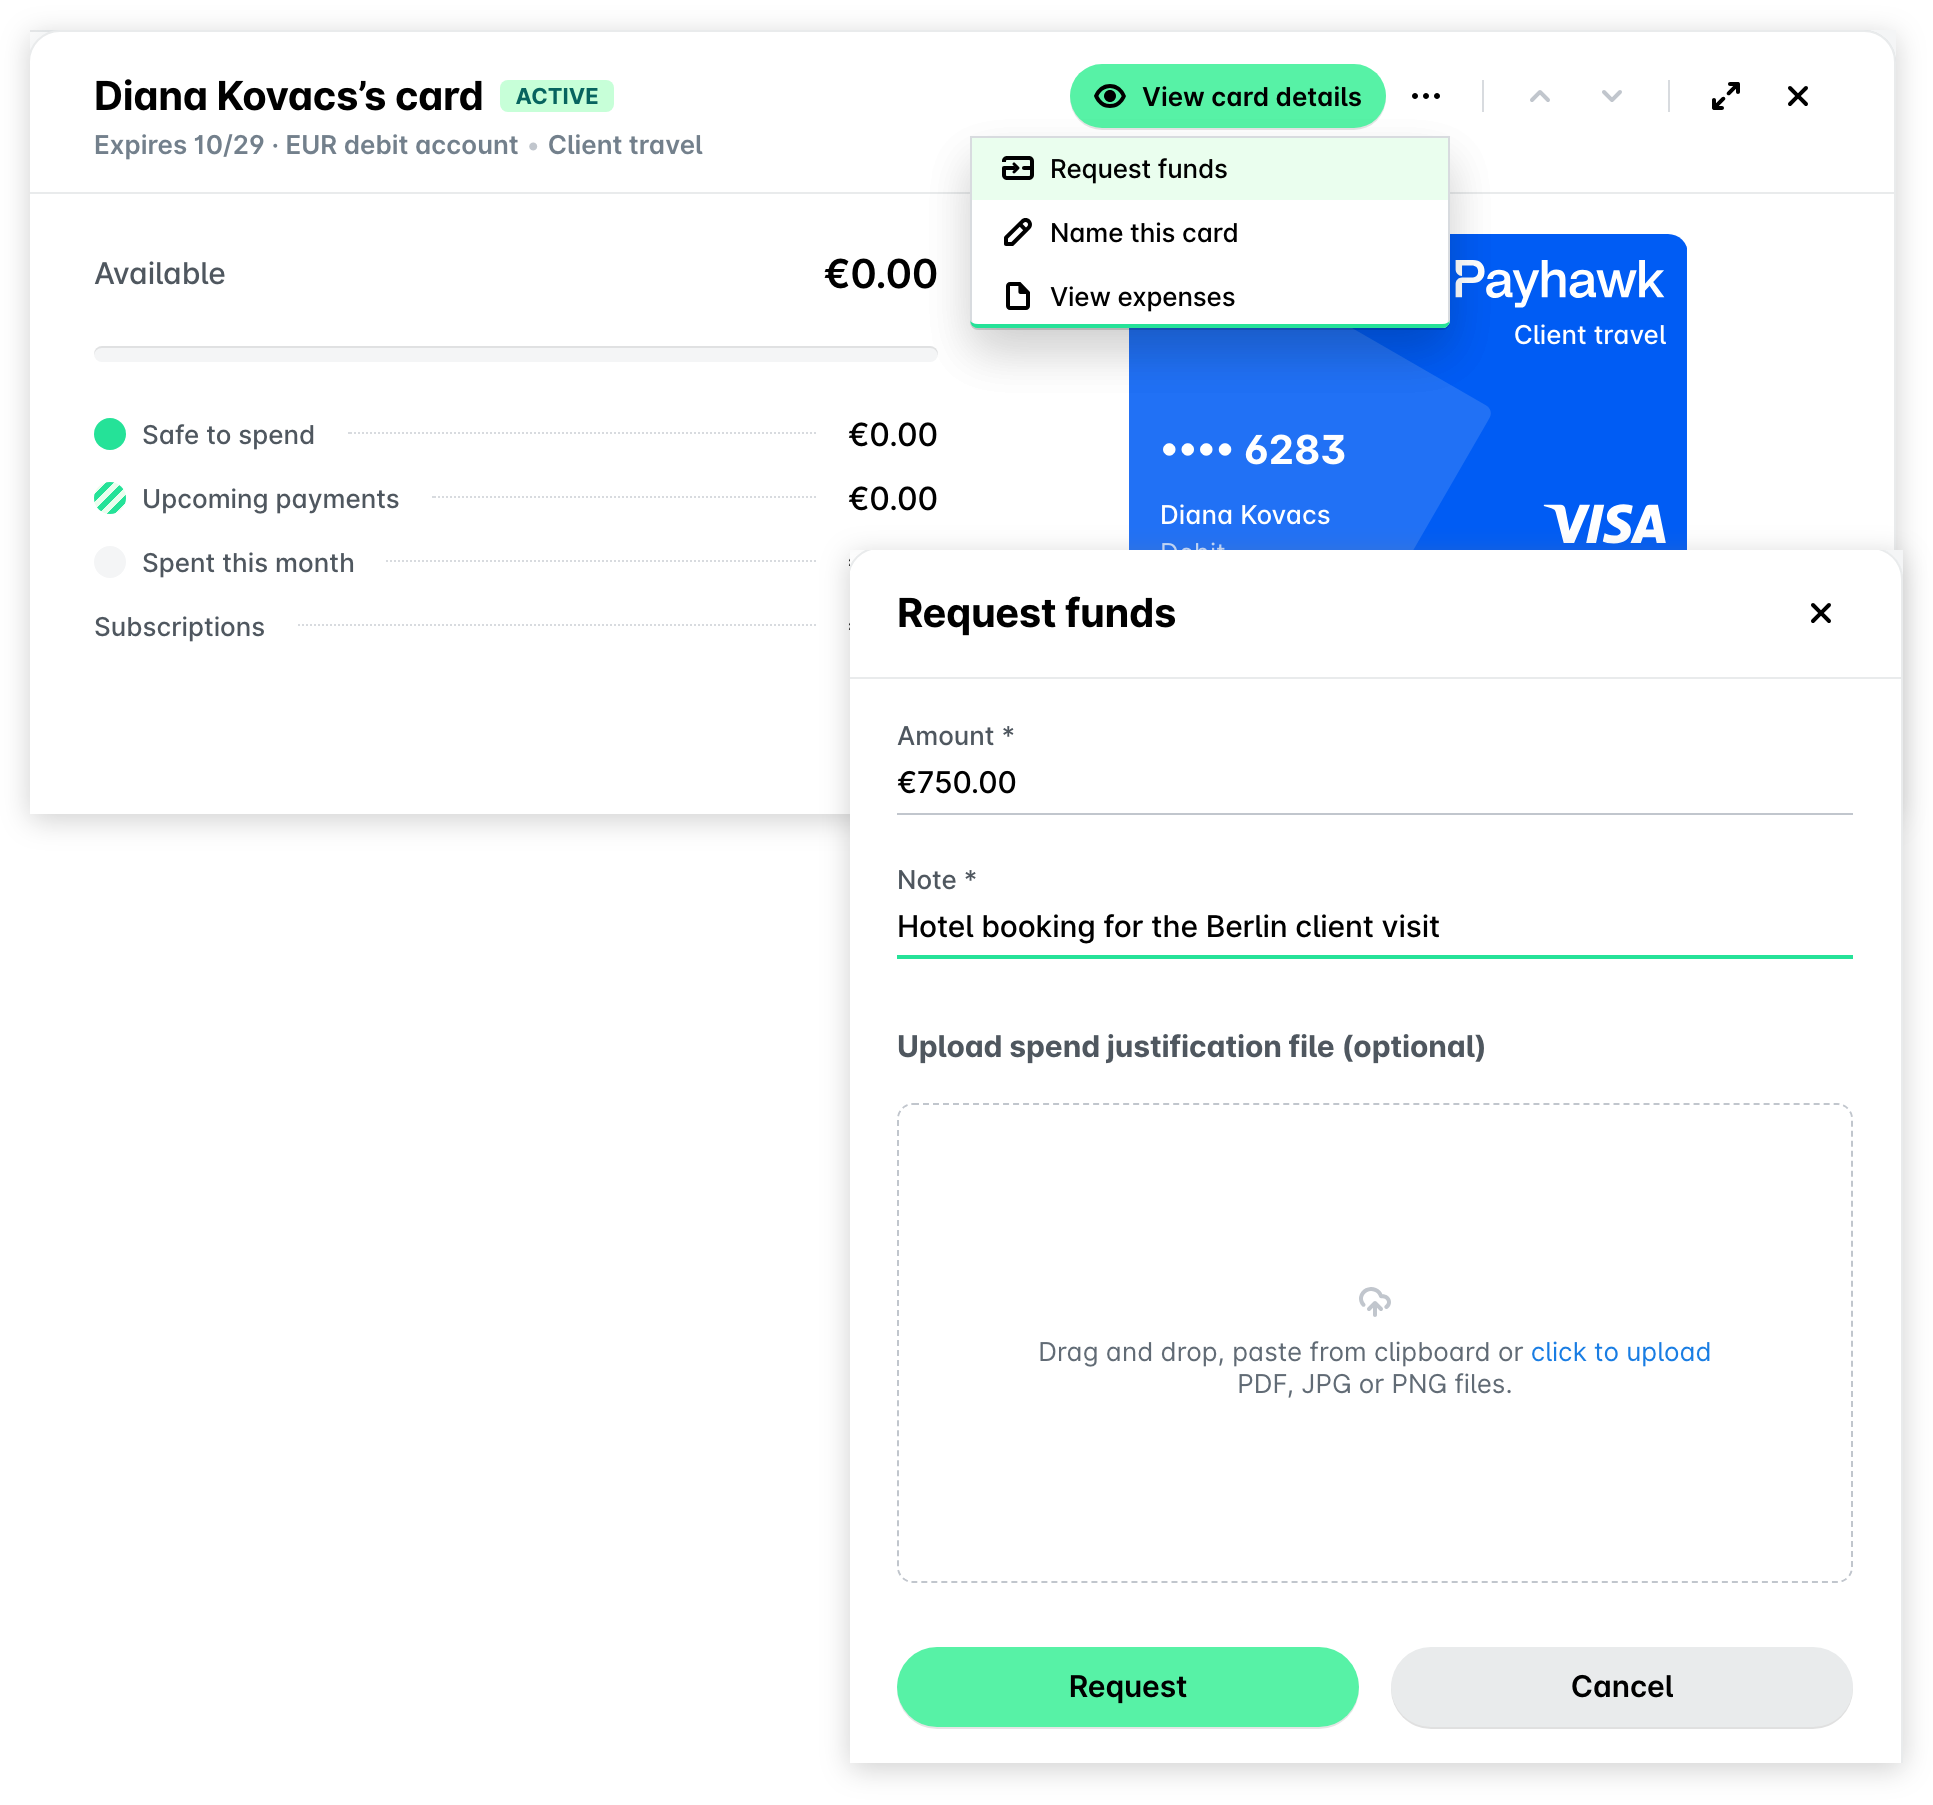Focus the Note text field
The width and height of the screenshot is (1933, 1805).
[1374, 926]
